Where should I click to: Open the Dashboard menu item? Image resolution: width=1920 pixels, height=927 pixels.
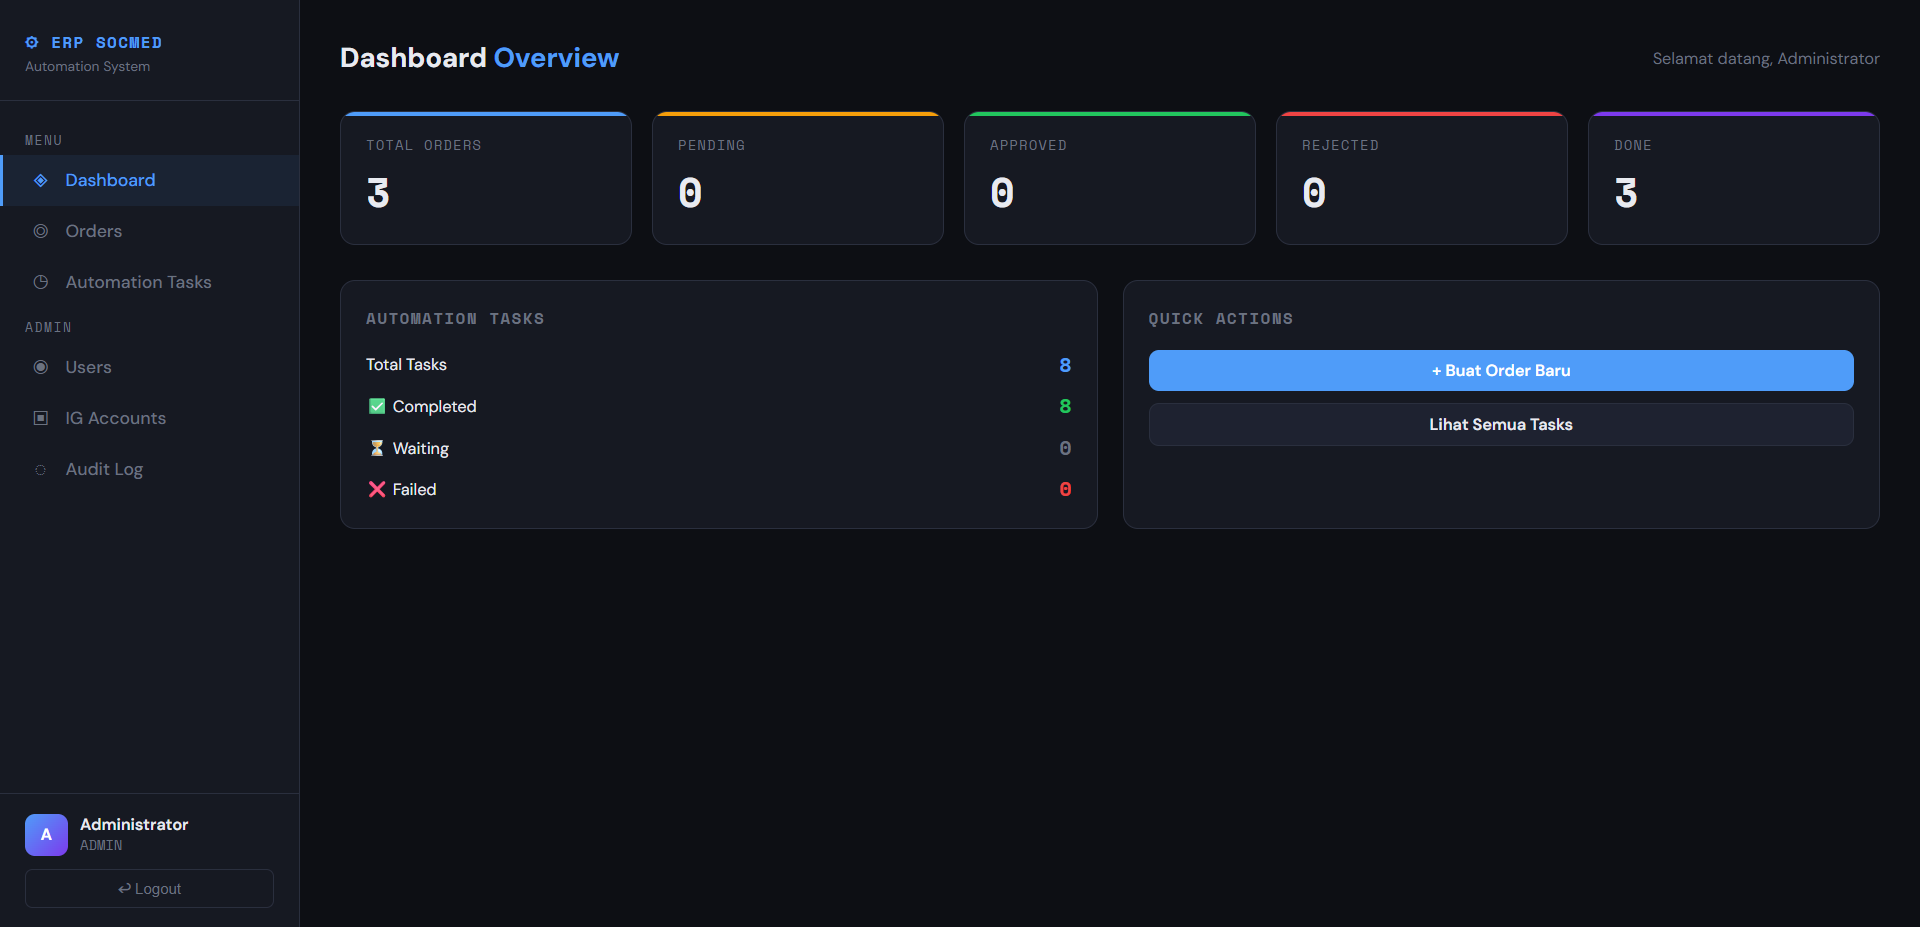pyautogui.click(x=150, y=180)
